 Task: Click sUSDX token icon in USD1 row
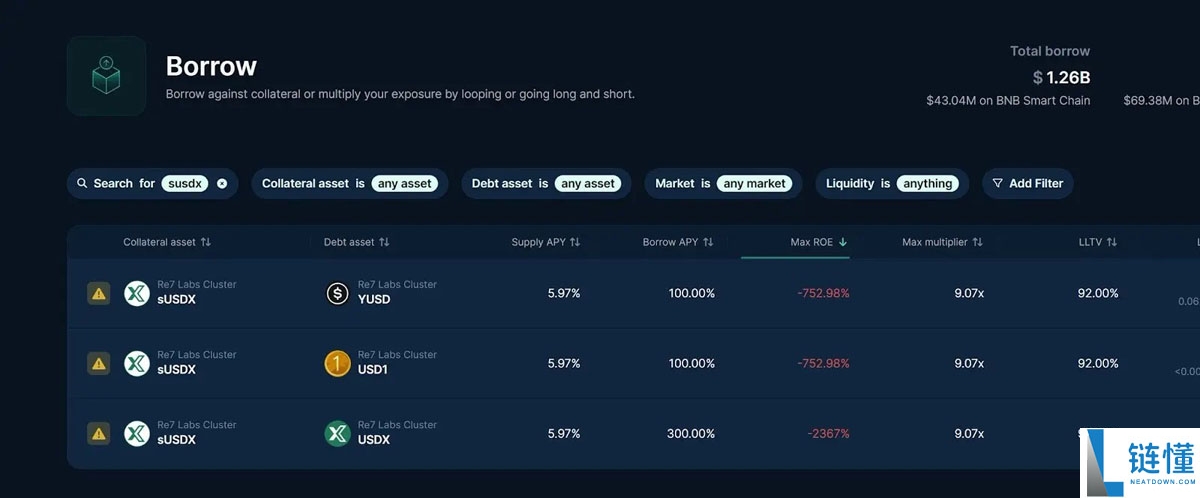(137, 364)
